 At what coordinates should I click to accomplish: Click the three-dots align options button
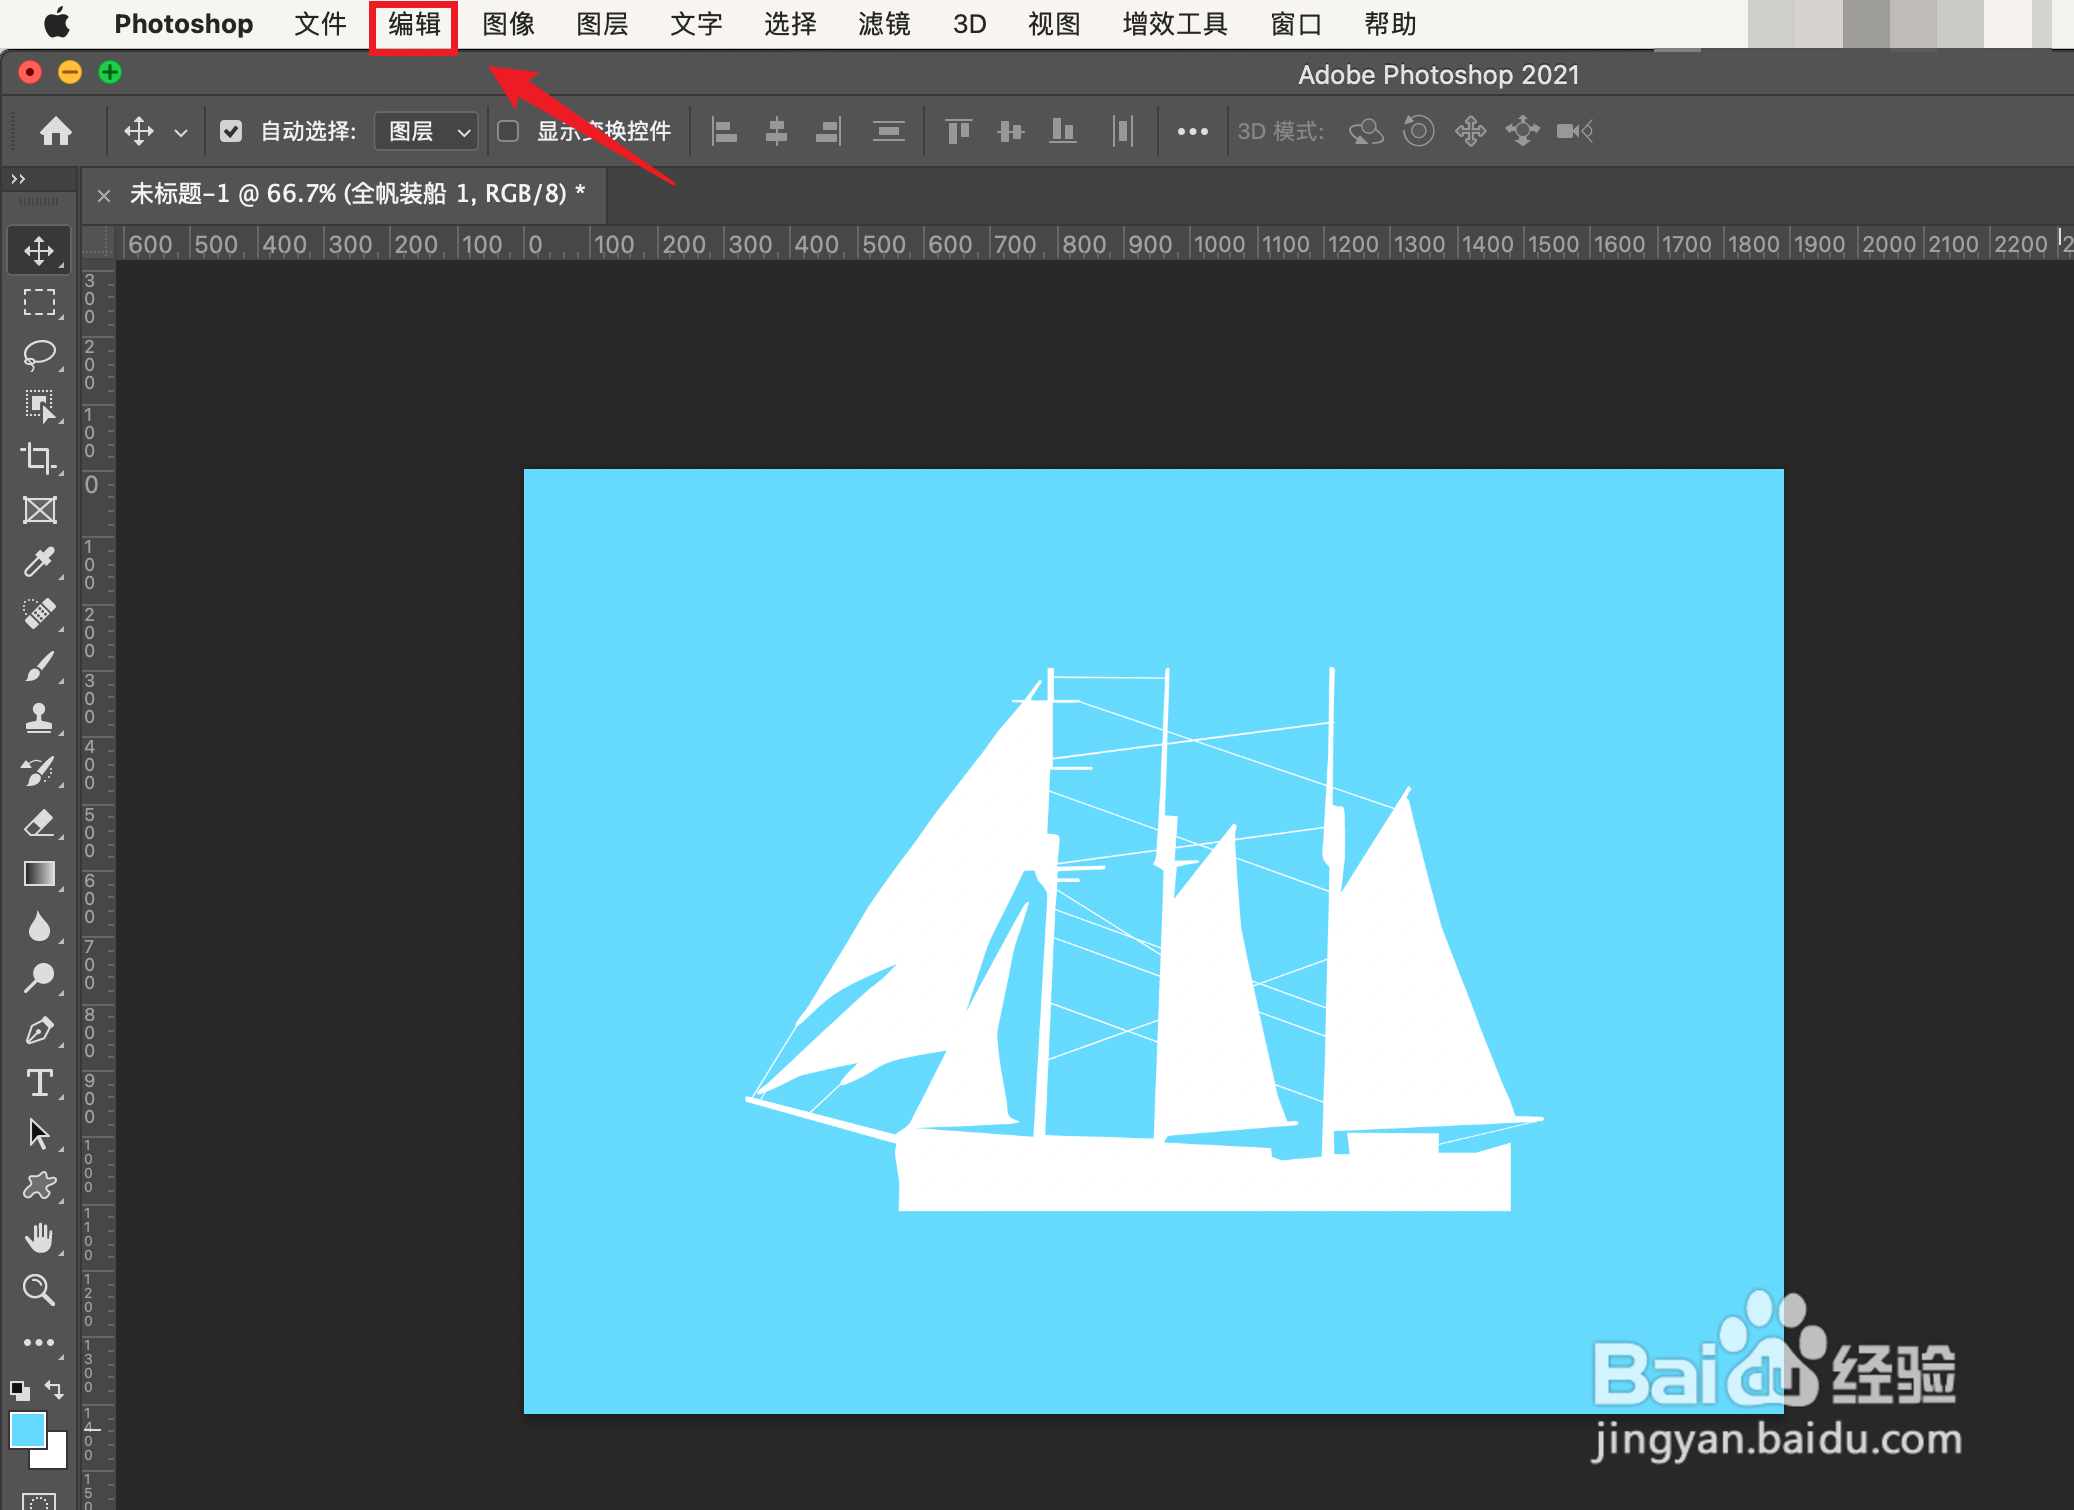pyautogui.click(x=1192, y=131)
